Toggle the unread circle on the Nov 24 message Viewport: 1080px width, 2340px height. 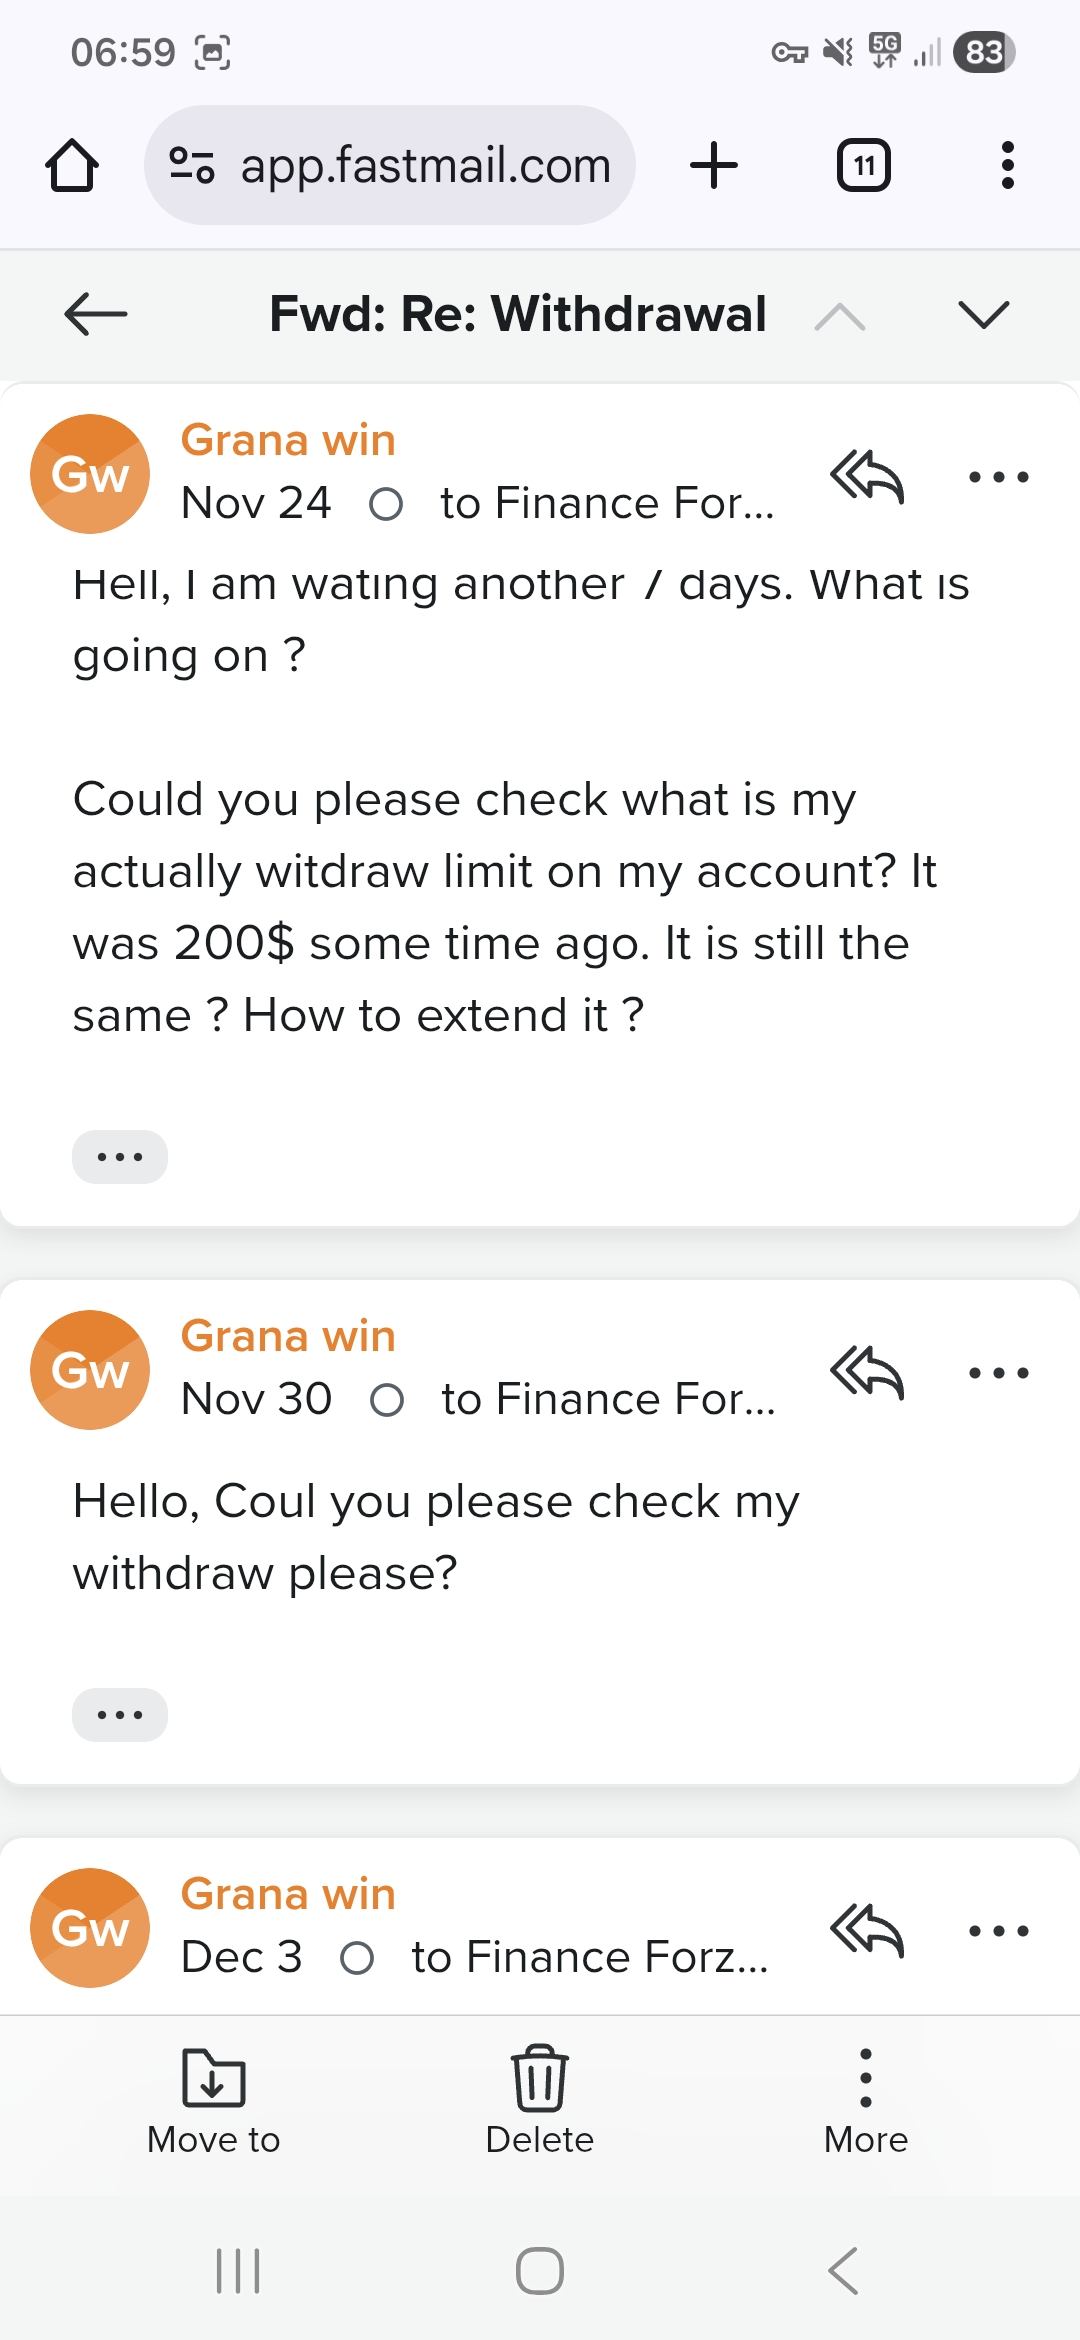pyautogui.click(x=386, y=504)
